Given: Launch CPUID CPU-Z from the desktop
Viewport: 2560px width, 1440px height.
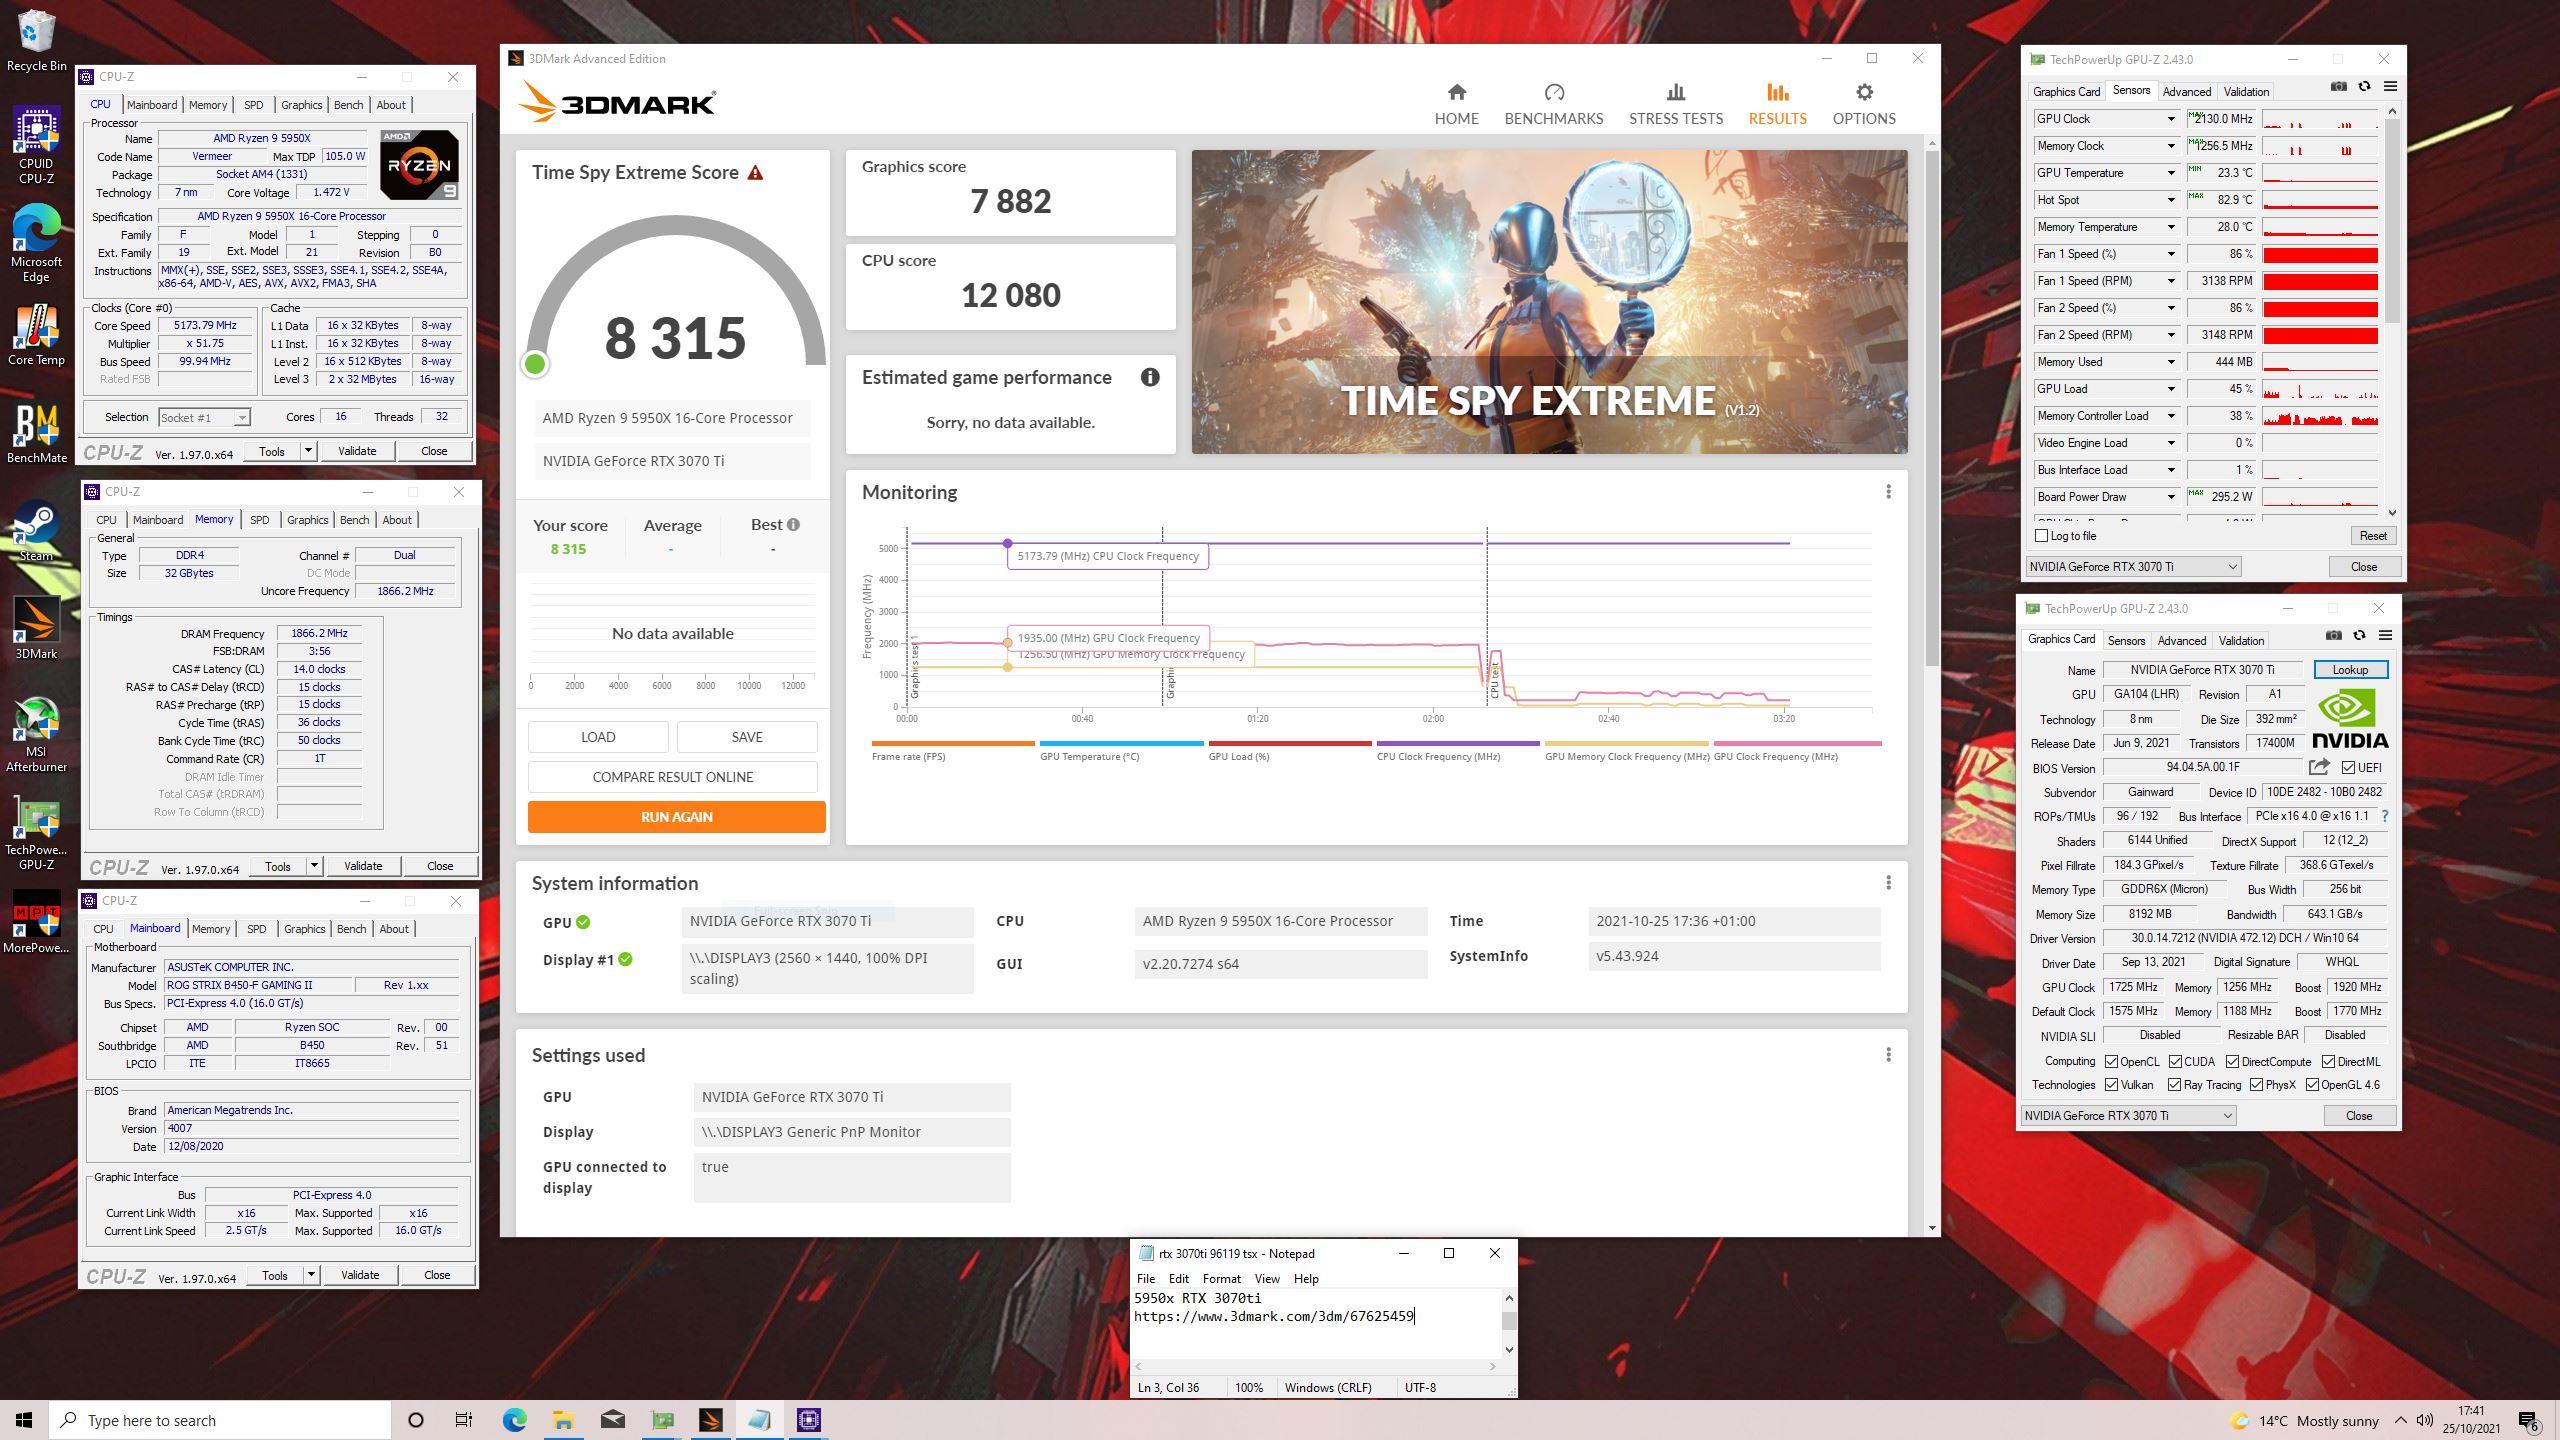Looking at the screenshot, I should tap(36, 147).
